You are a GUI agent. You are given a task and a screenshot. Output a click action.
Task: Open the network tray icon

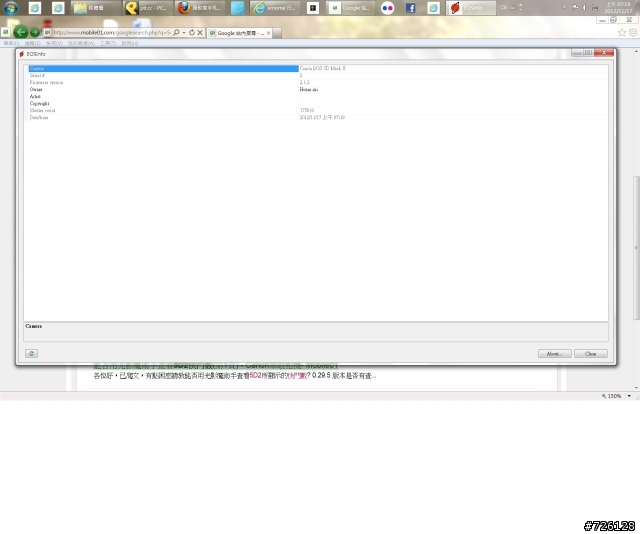(x=595, y=7)
